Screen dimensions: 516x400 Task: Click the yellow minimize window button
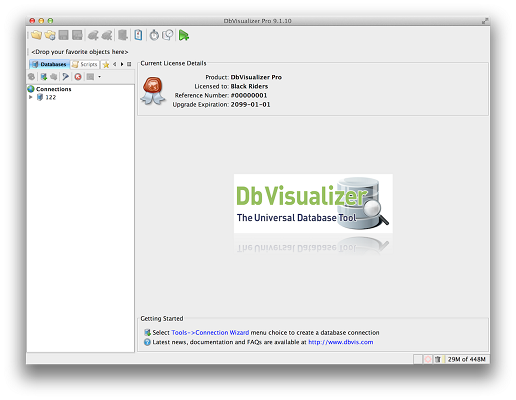pos(41,21)
